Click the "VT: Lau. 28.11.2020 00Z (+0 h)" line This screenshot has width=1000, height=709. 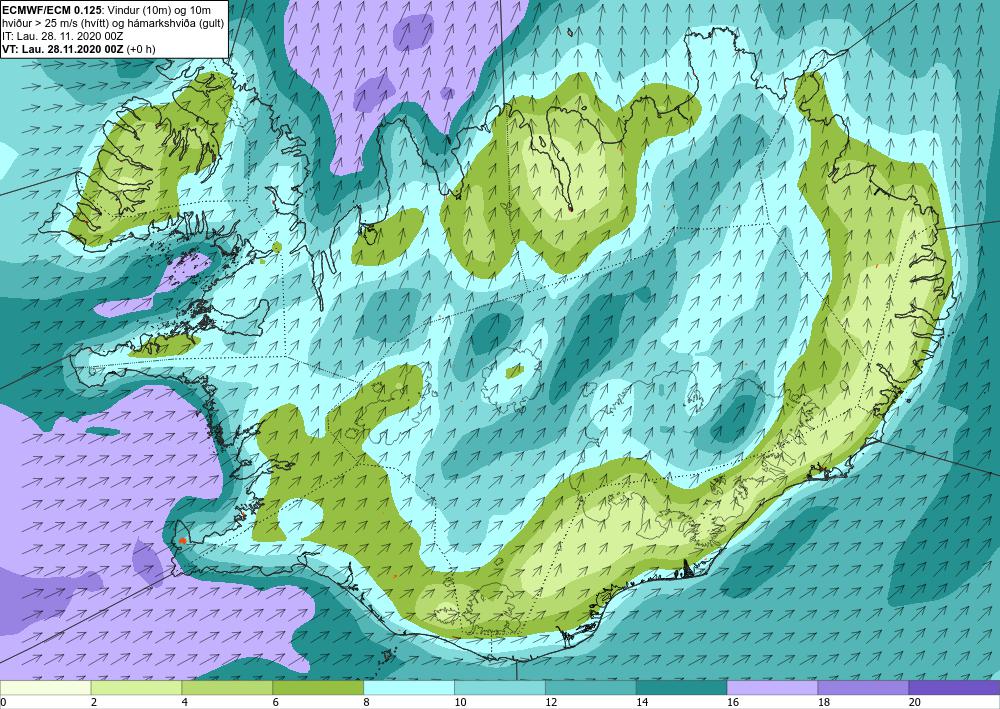click(x=79, y=49)
